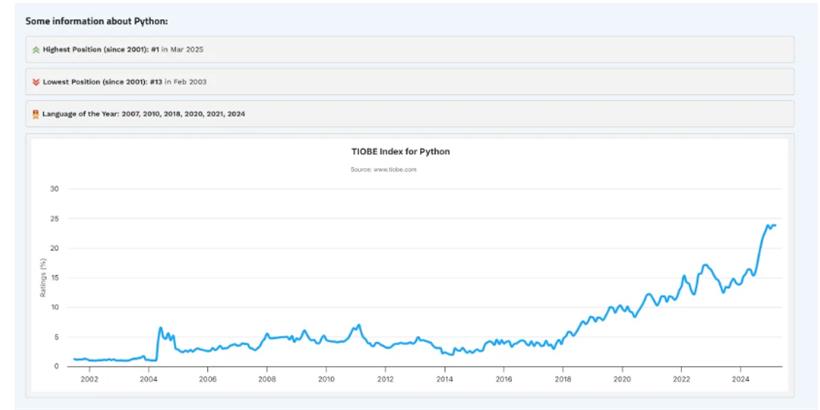Screen dimensions: 820x410
Task: Click the 'Feb 2003' date text
Action: [190, 82]
